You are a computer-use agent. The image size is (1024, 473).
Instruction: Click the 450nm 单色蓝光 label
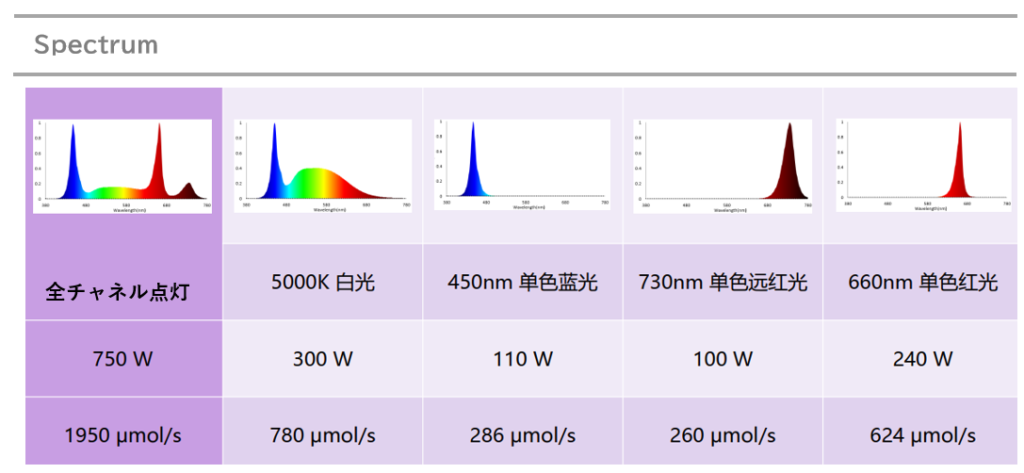tap(522, 282)
